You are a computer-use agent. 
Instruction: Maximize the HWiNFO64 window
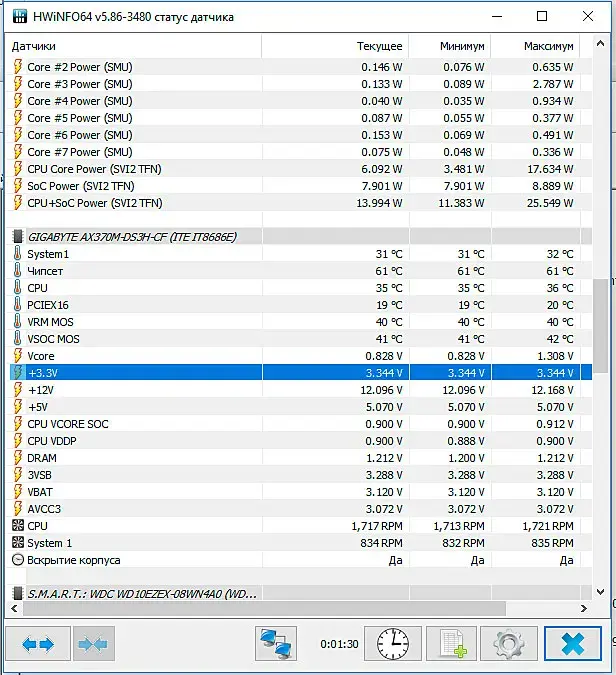[542, 16]
